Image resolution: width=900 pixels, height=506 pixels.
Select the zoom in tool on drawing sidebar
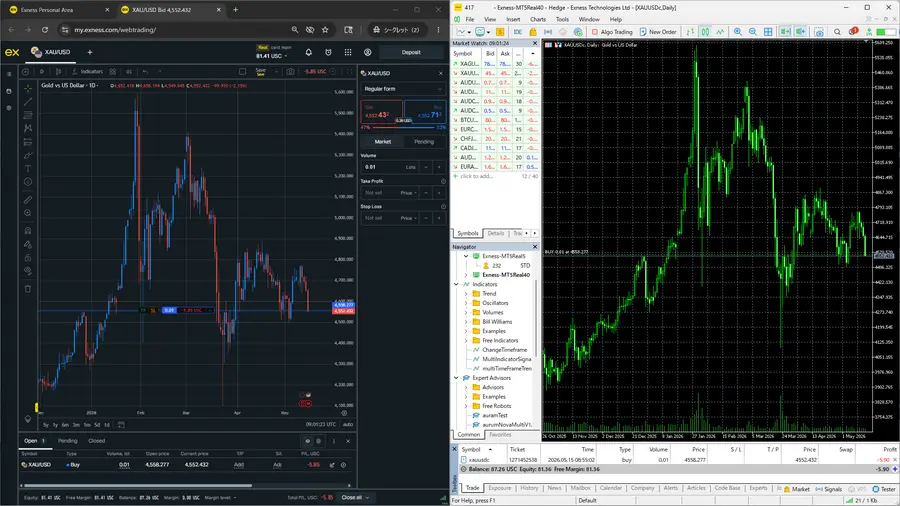(x=28, y=213)
